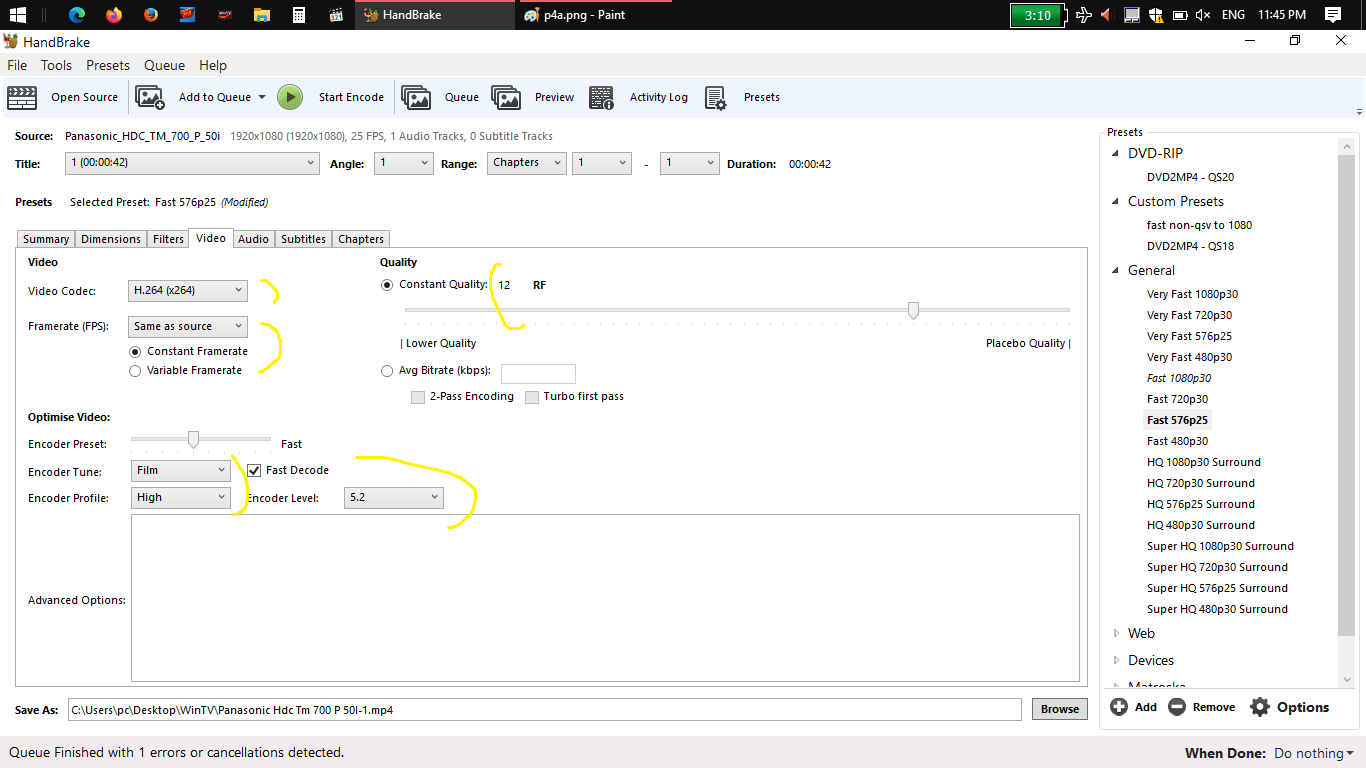Click the Add preset plus icon
The image size is (1366, 768).
coord(1119,707)
